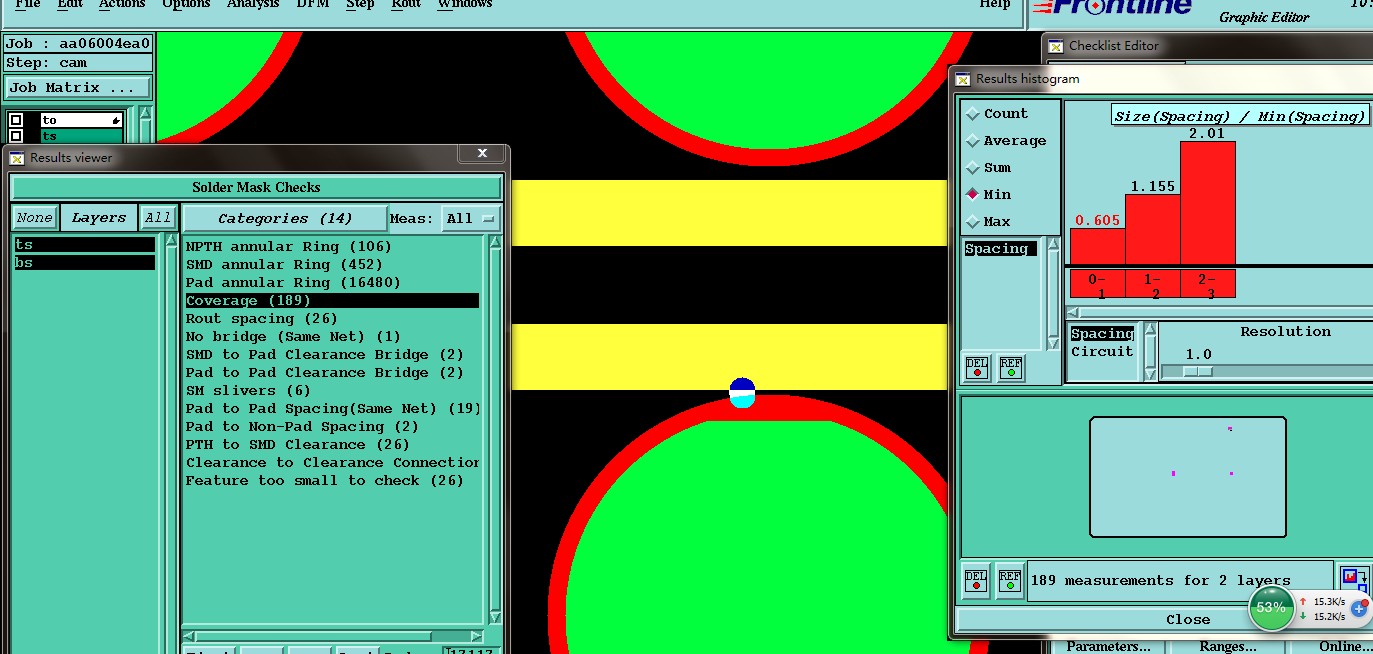Click the blue plus network monitor icon

(x=1359, y=608)
